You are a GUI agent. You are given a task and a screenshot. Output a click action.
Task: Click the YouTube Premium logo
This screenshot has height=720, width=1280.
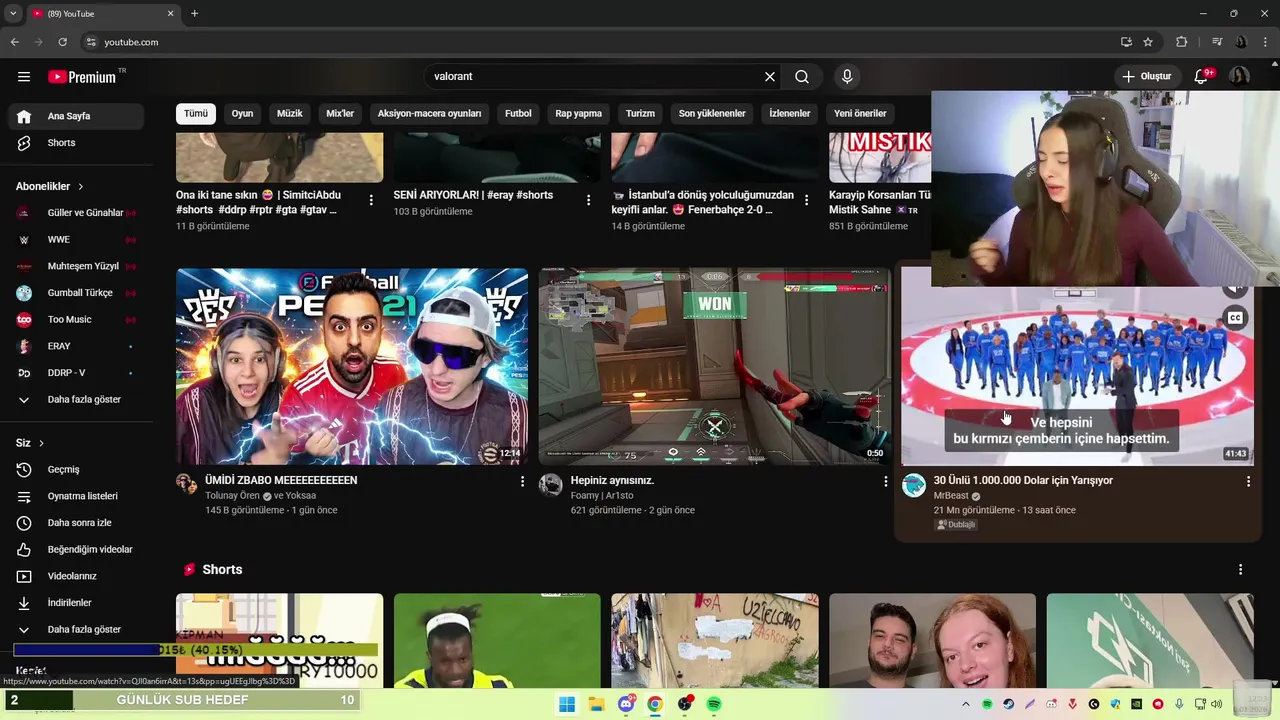coord(84,77)
